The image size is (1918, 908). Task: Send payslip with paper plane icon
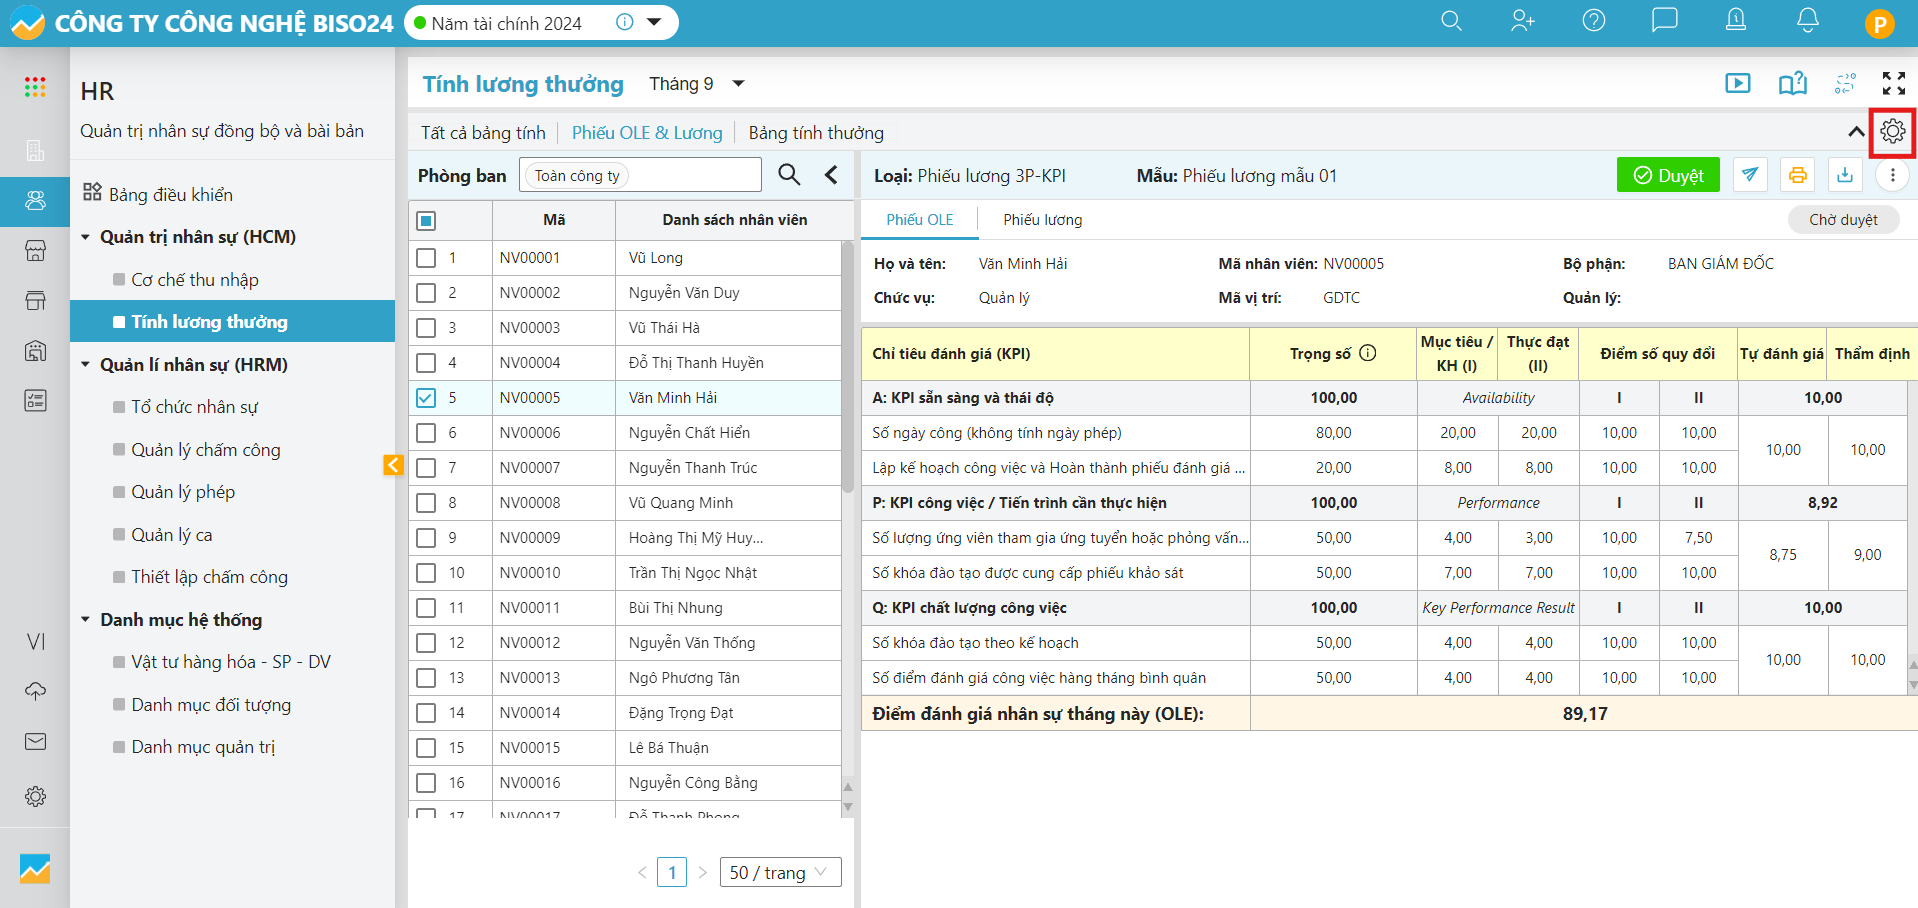coord(1749,175)
